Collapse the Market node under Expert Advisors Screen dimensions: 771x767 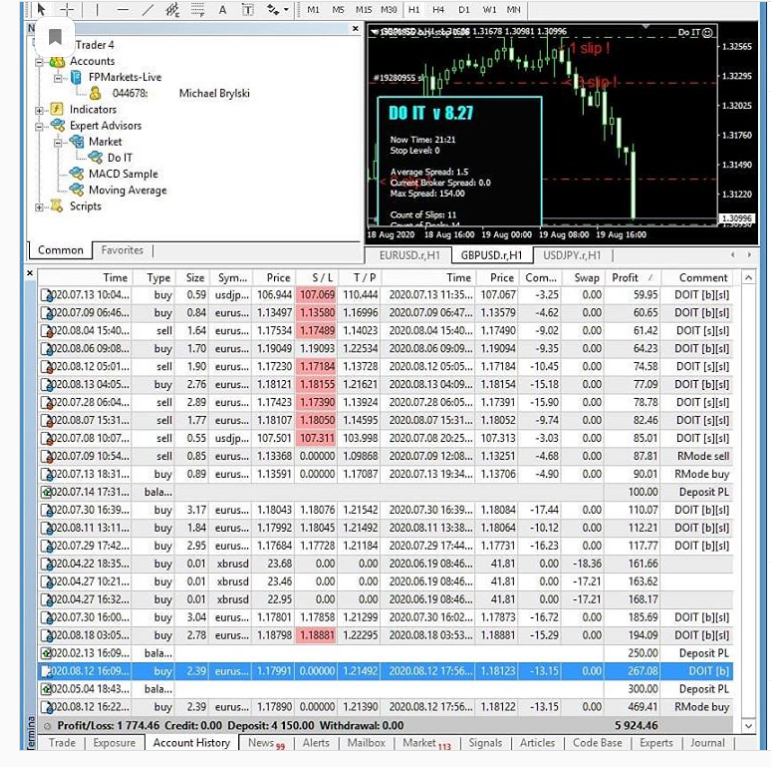58,143
